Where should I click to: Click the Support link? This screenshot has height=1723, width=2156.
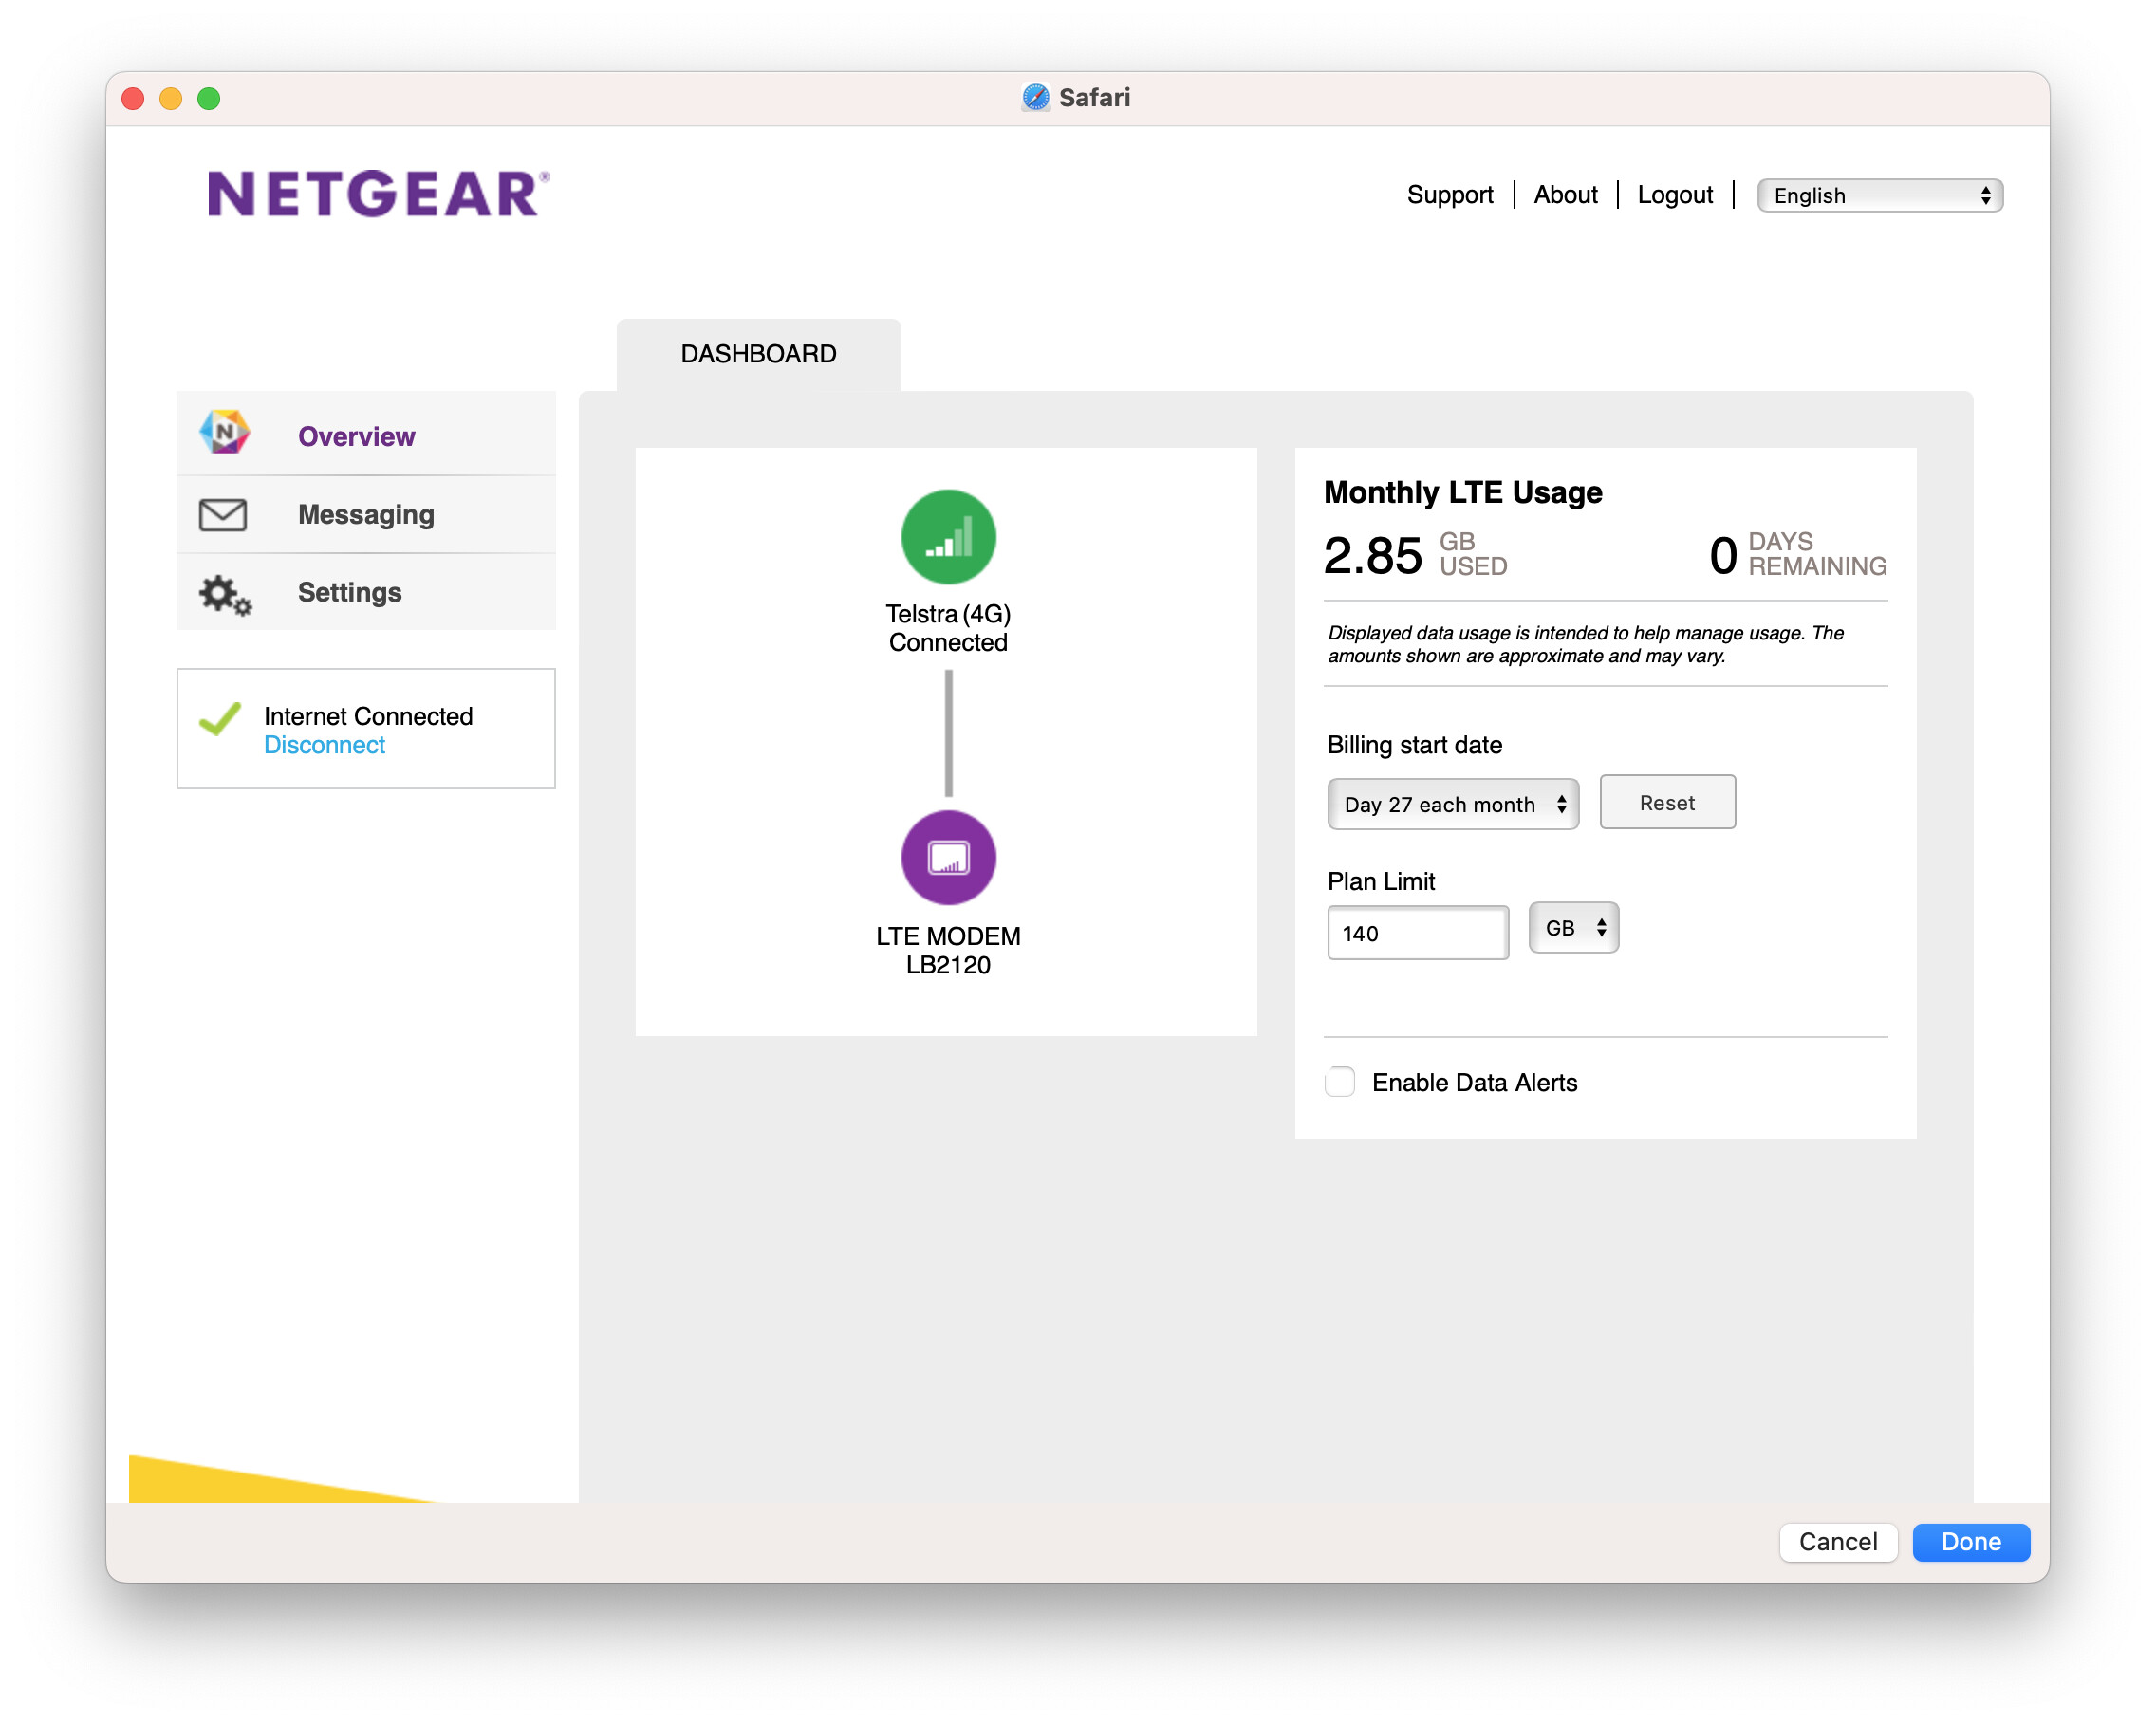(1449, 194)
